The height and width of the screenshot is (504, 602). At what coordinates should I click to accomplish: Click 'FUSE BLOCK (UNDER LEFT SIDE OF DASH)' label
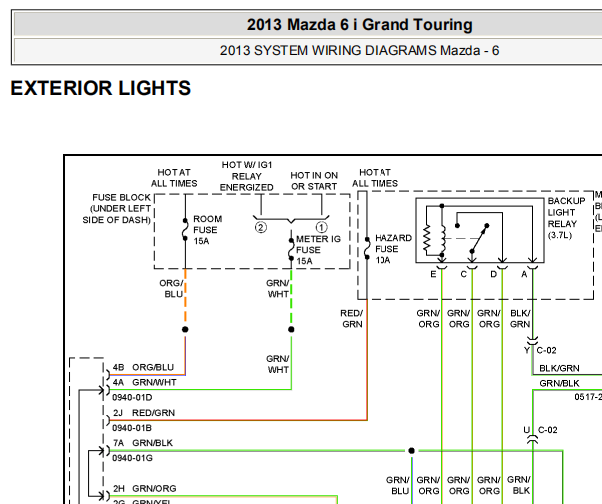pyautogui.click(x=117, y=208)
